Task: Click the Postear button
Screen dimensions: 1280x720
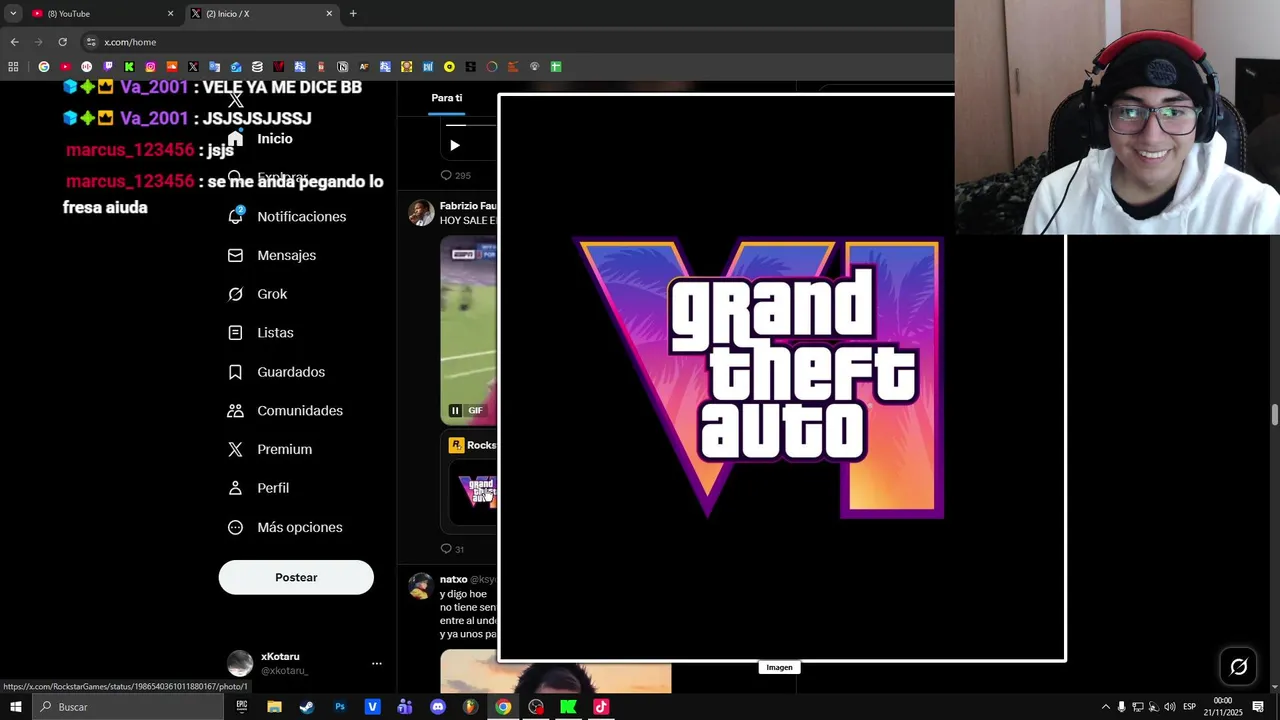Action: [x=296, y=577]
